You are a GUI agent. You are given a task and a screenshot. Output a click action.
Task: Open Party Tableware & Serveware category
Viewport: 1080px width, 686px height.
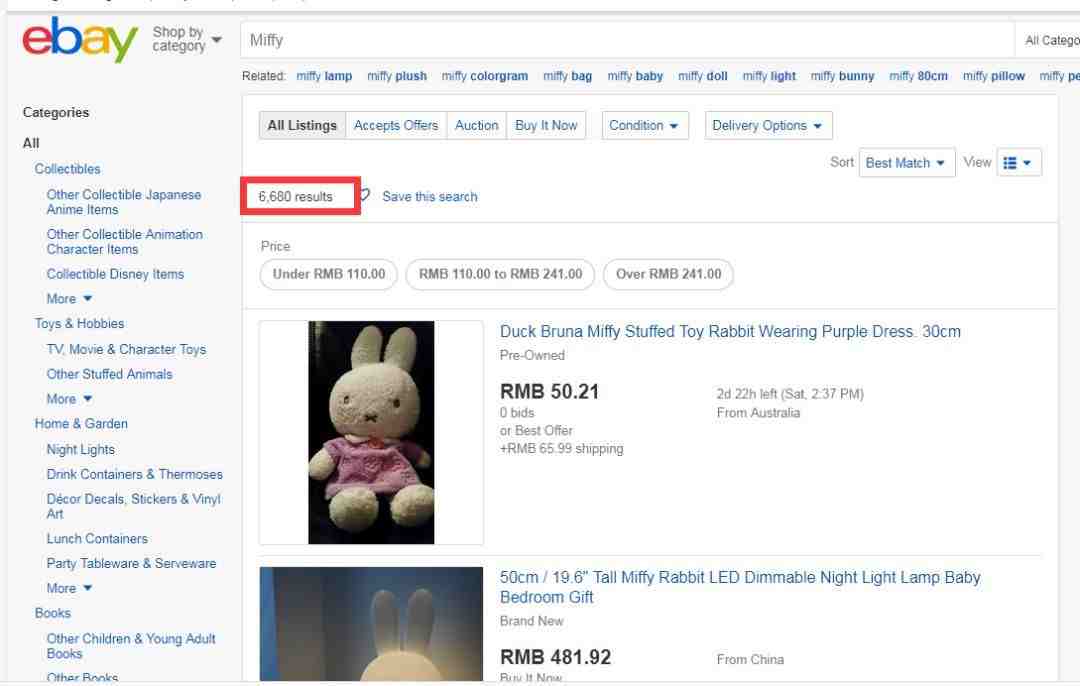[x=131, y=563]
